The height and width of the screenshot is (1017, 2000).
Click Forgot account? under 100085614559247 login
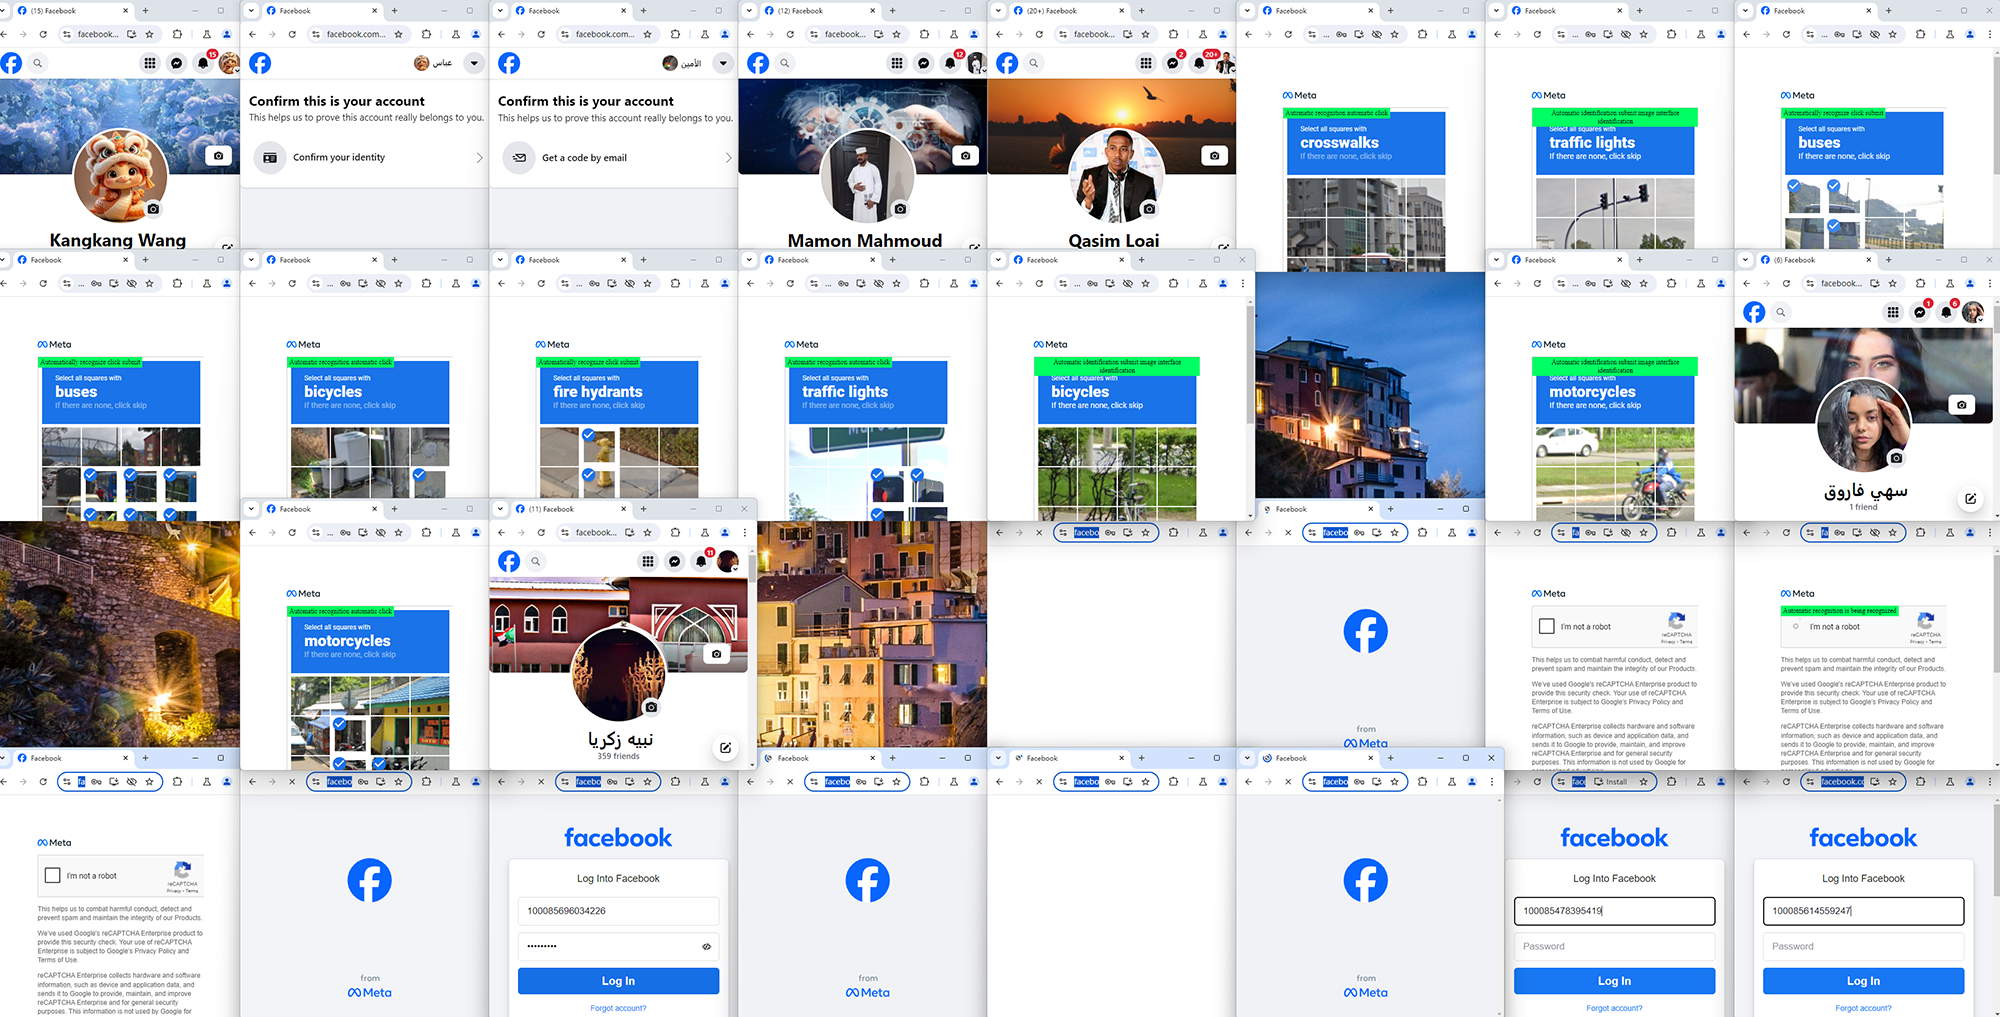coord(1863,1008)
